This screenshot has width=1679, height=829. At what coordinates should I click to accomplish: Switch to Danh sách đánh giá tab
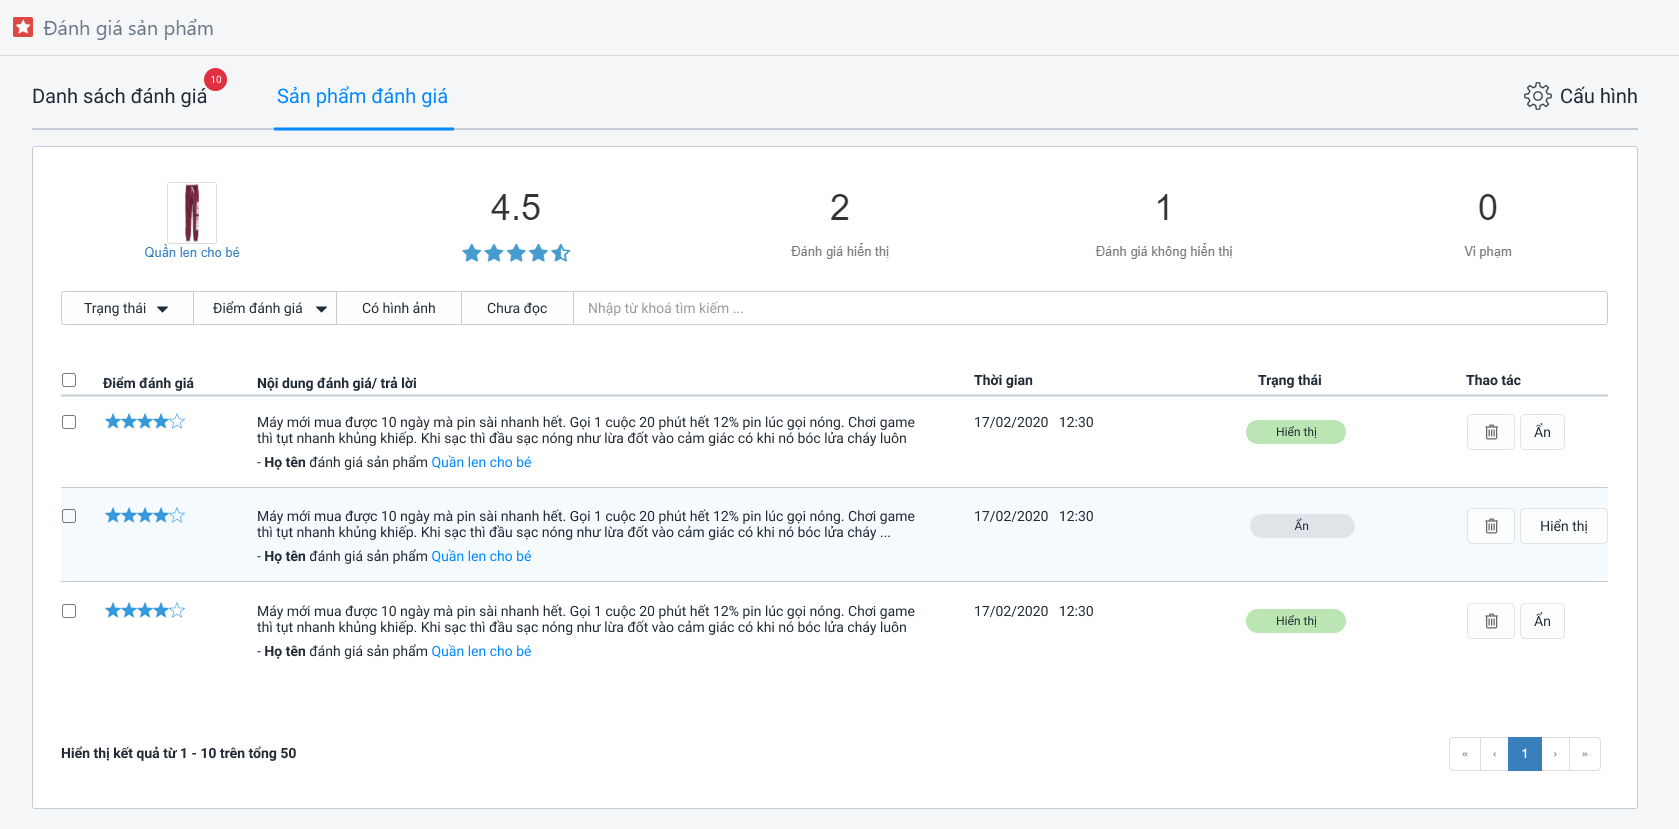pos(119,96)
